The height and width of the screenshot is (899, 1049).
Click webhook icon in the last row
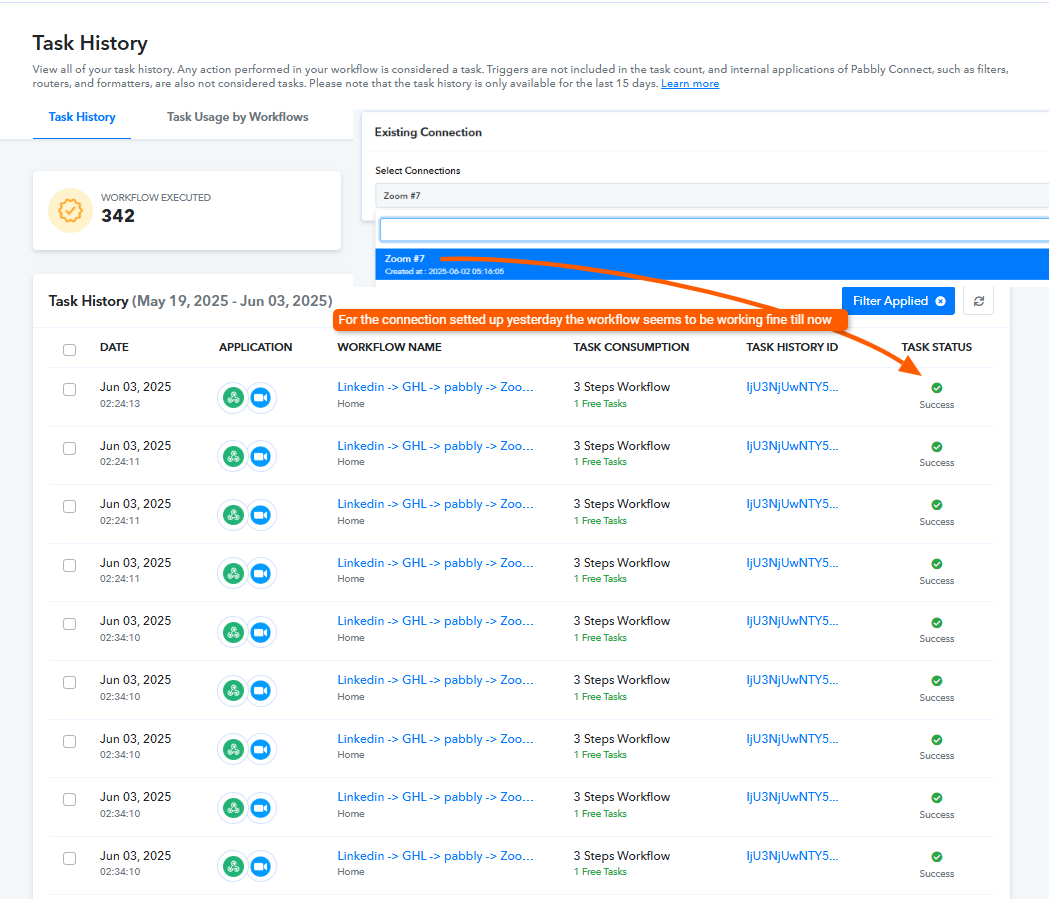(233, 867)
